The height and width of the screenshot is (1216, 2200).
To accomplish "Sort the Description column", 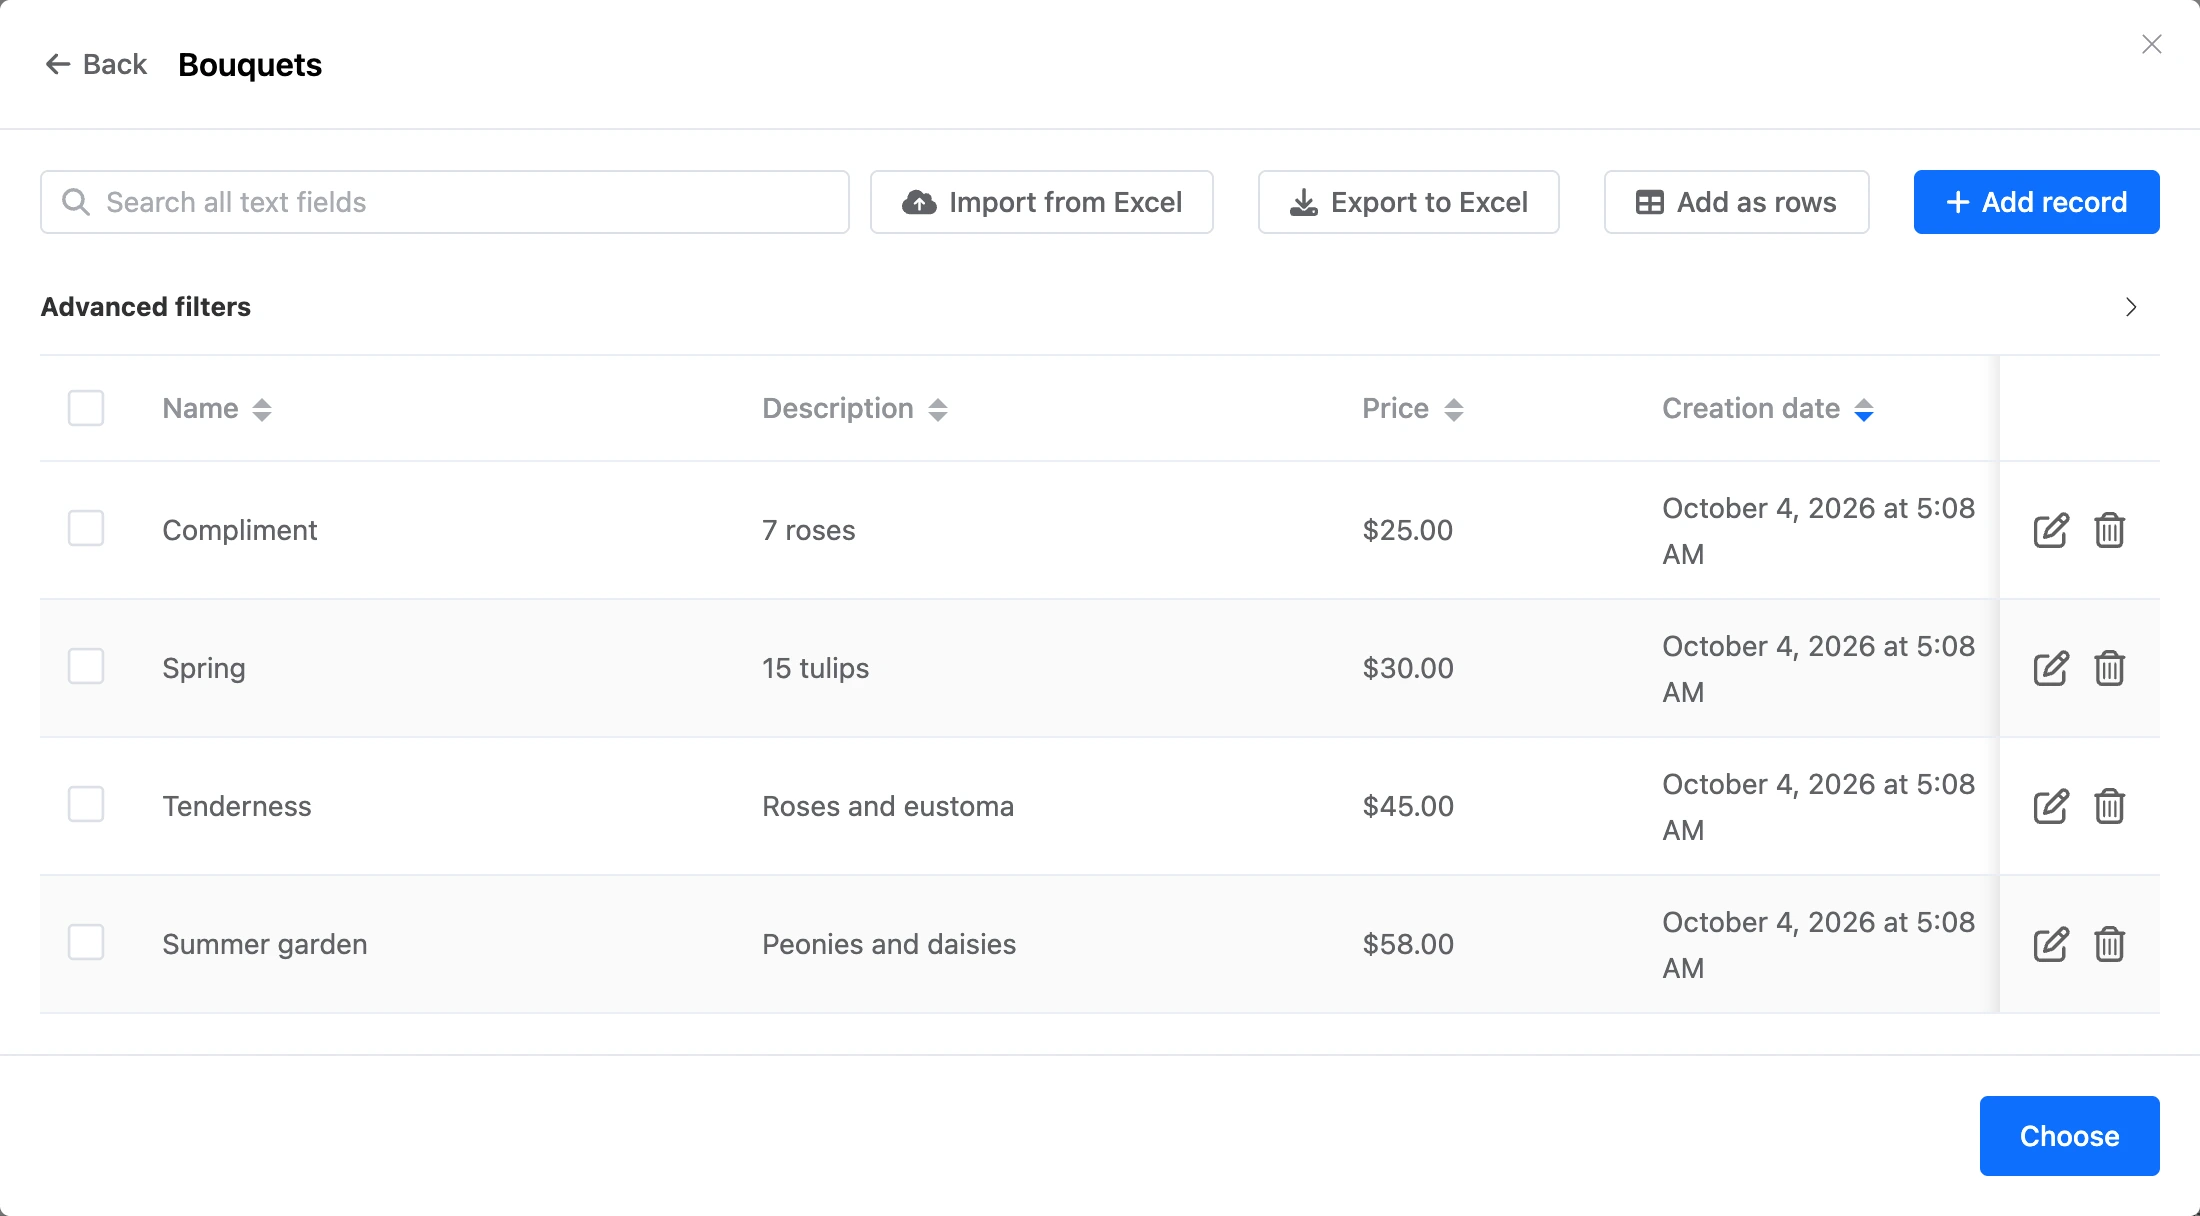I will 855,409.
